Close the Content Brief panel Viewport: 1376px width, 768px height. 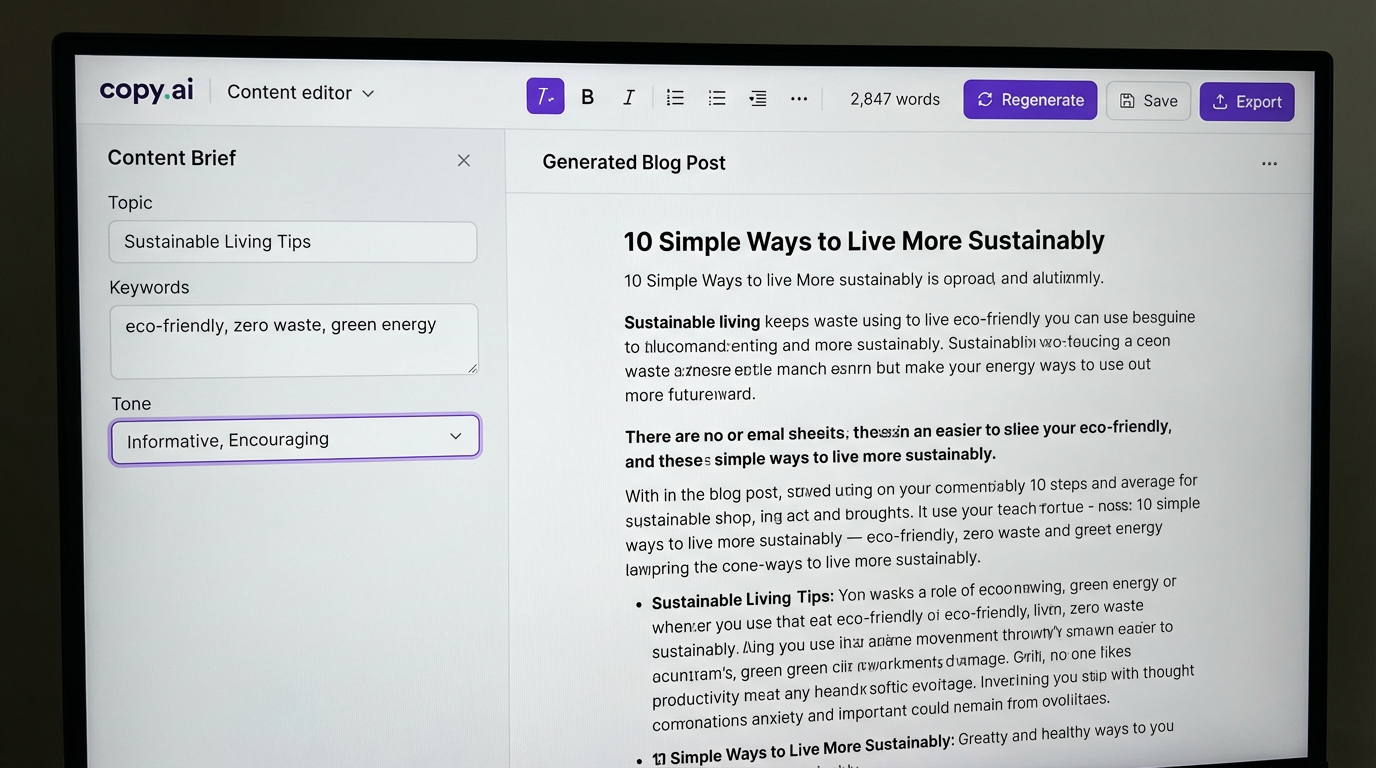(x=464, y=160)
